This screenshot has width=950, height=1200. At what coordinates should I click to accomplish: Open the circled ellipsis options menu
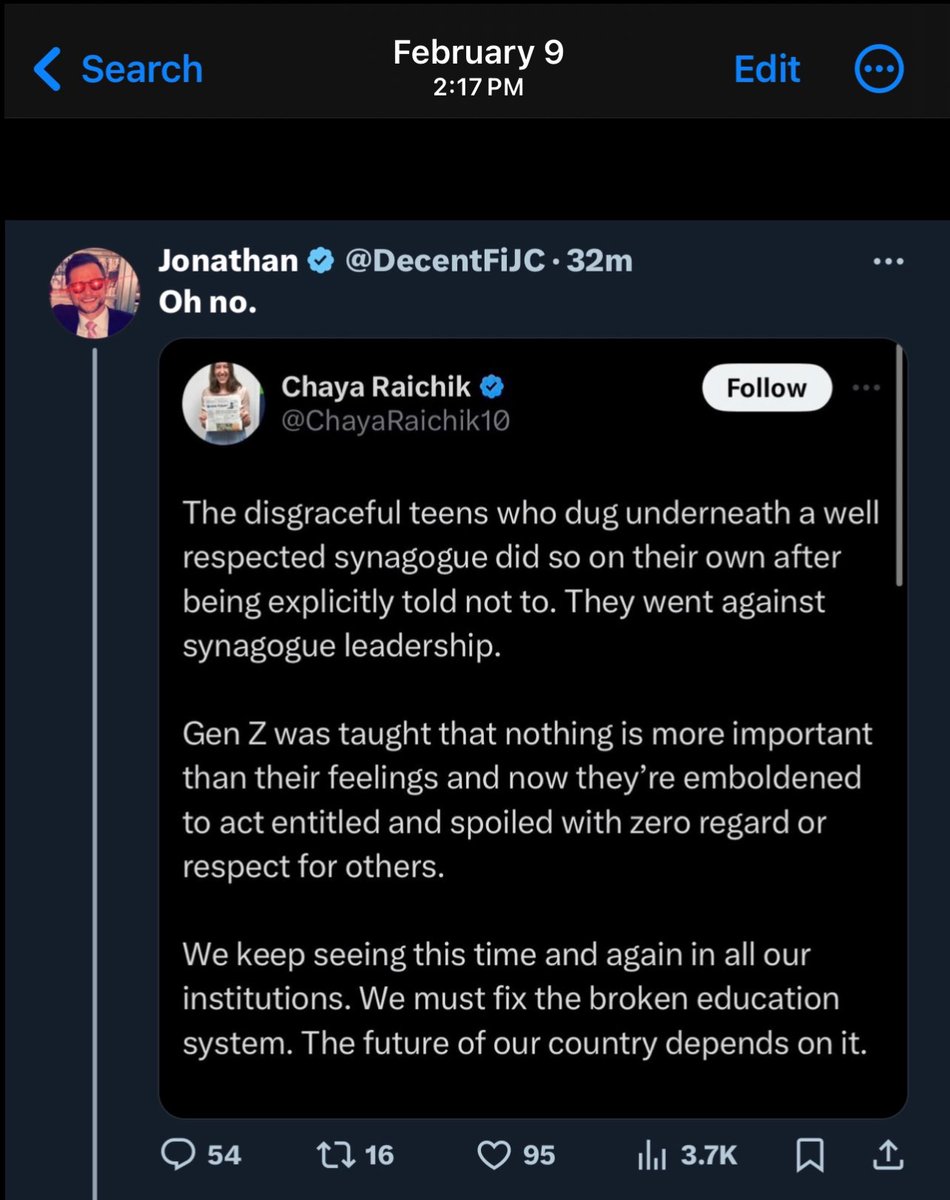(879, 70)
